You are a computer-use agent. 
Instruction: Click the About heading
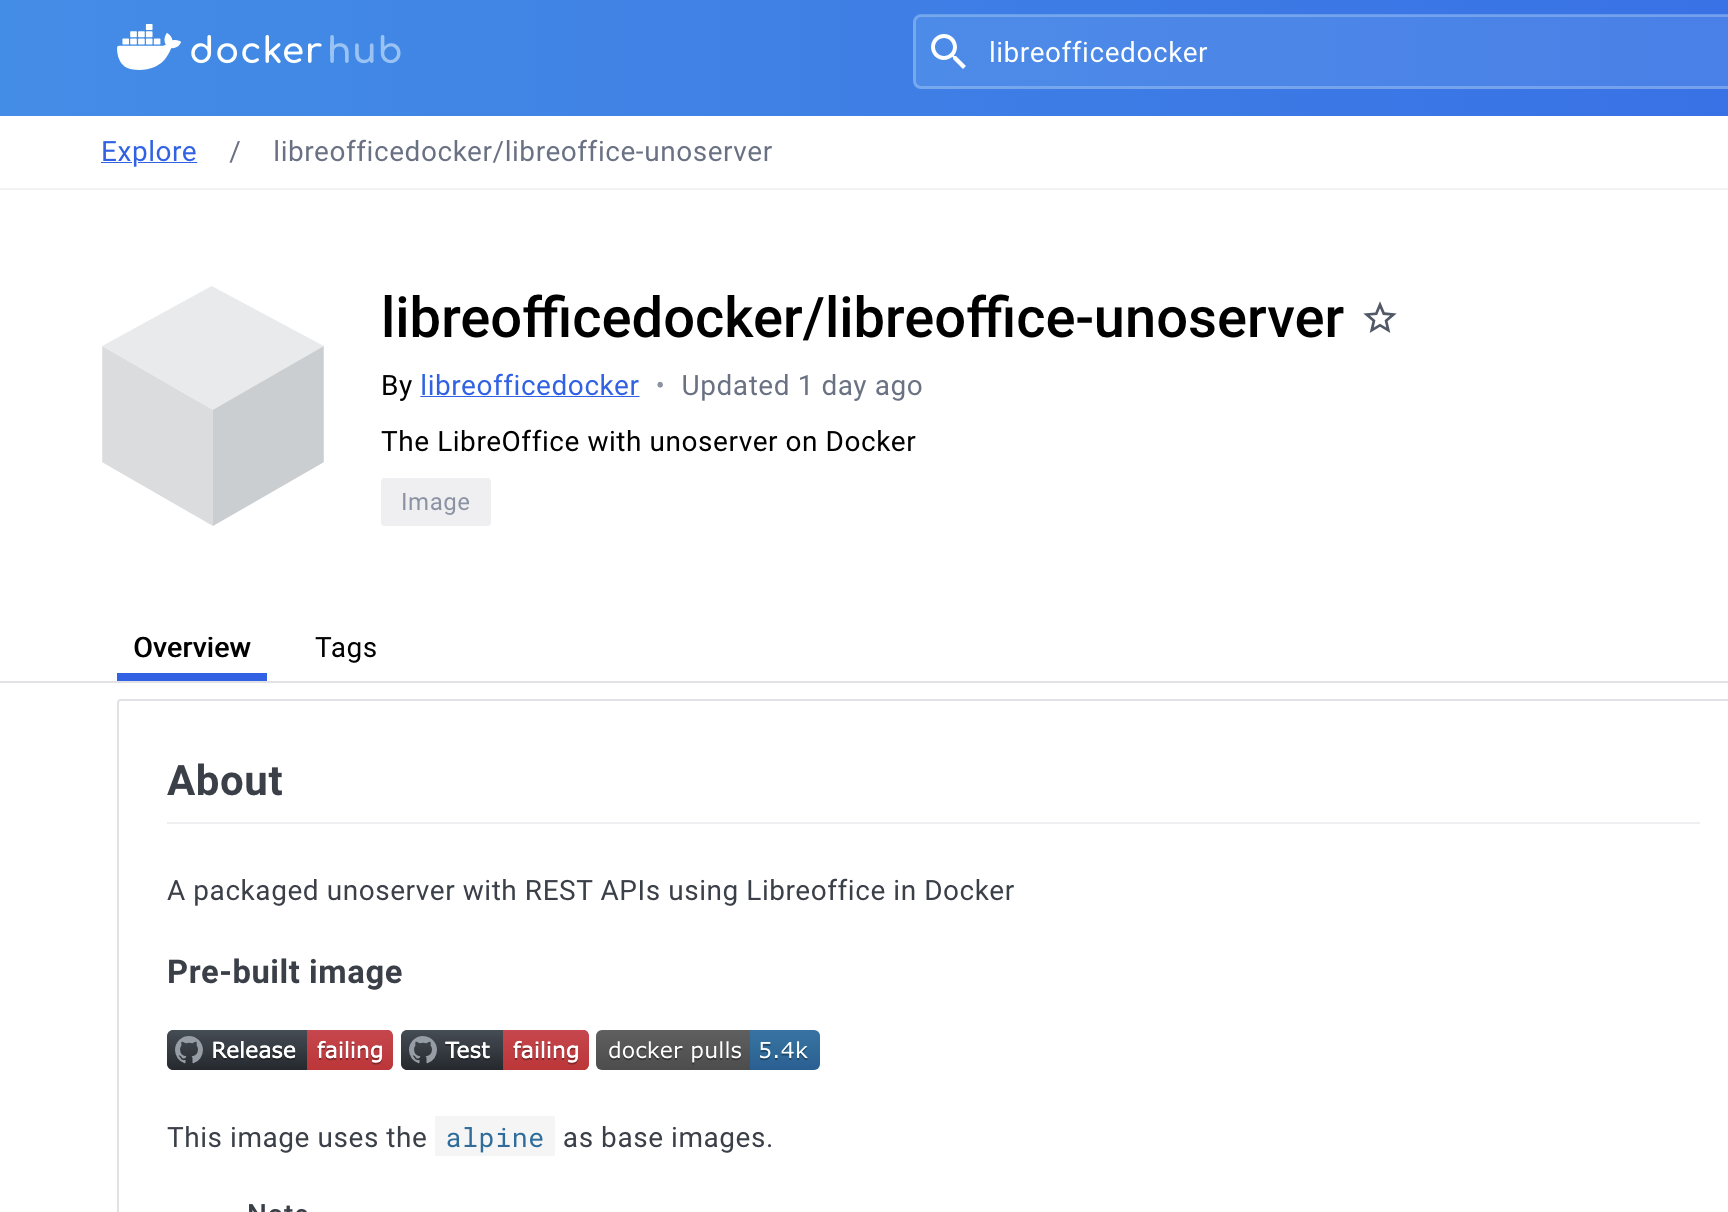225,781
